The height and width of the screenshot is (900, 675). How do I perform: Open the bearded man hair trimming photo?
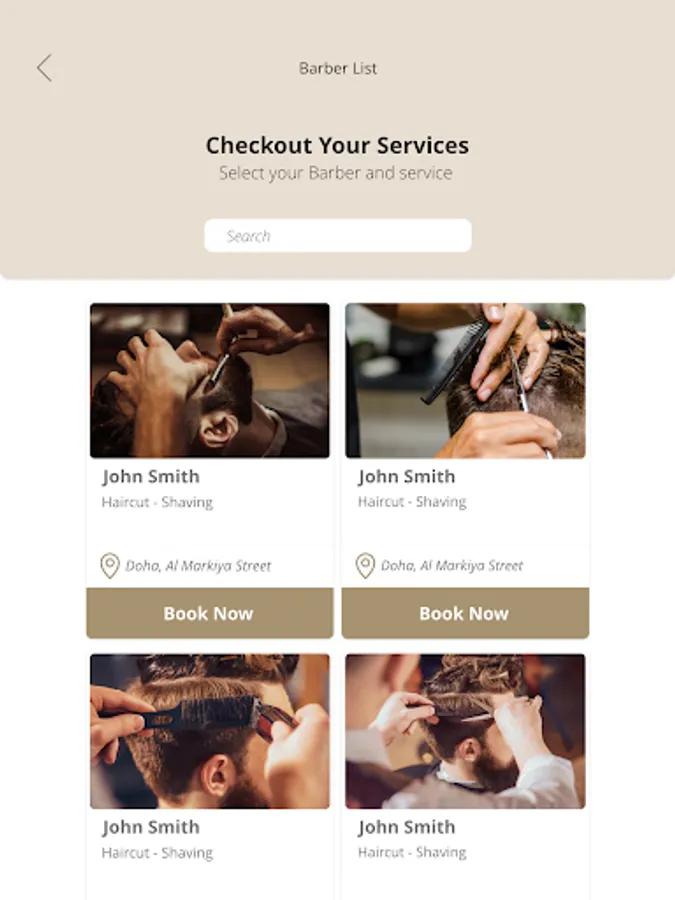[x=465, y=731]
